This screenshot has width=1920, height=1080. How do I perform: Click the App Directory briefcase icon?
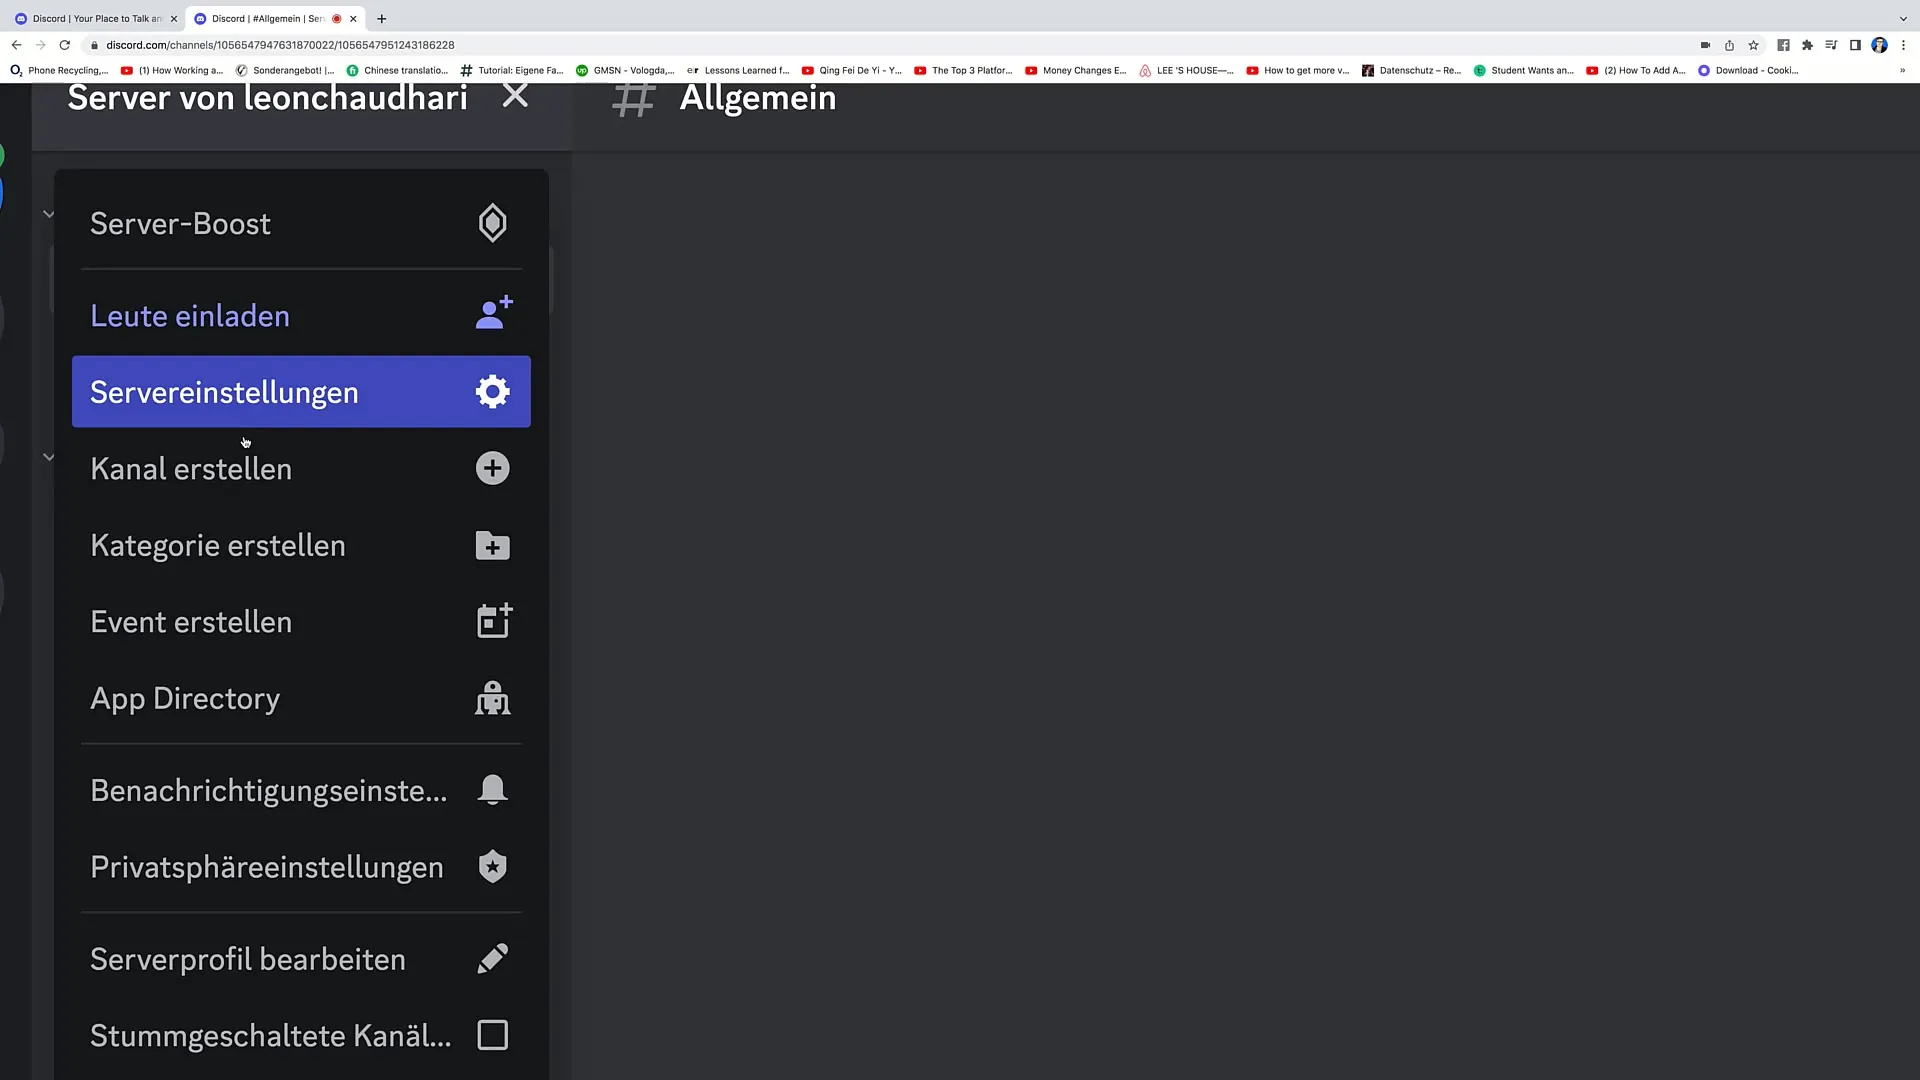point(492,699)
